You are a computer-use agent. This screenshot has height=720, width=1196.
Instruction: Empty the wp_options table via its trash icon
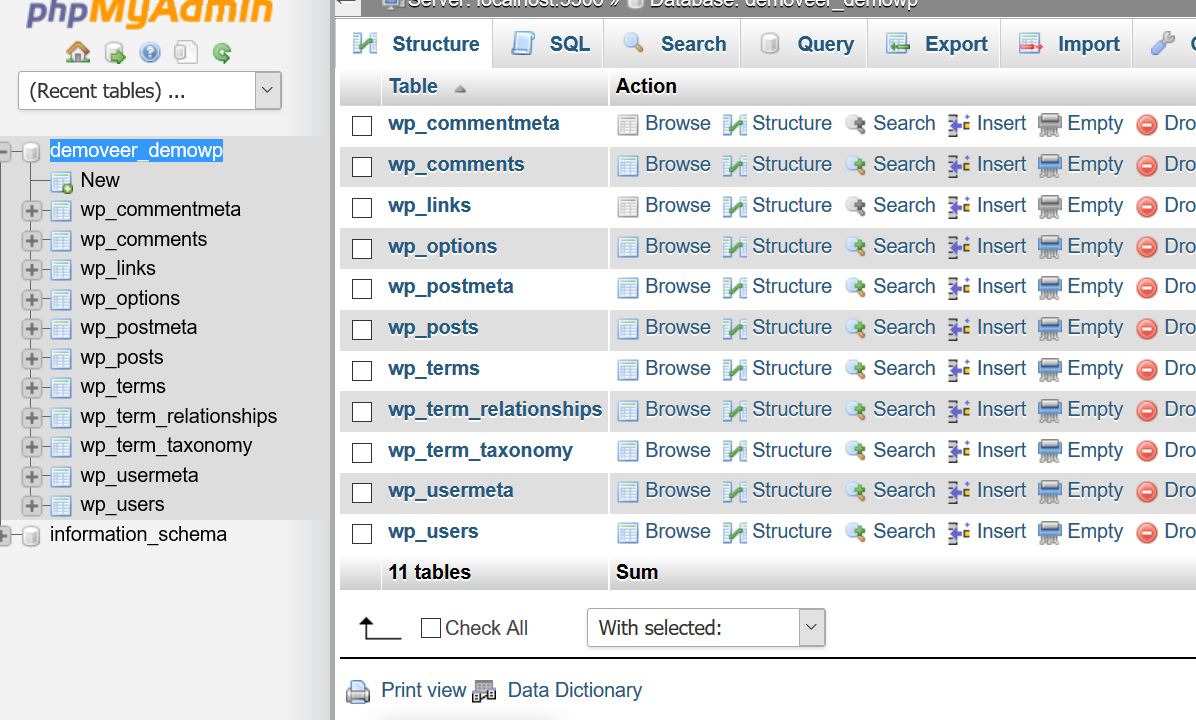[1048, 247]
